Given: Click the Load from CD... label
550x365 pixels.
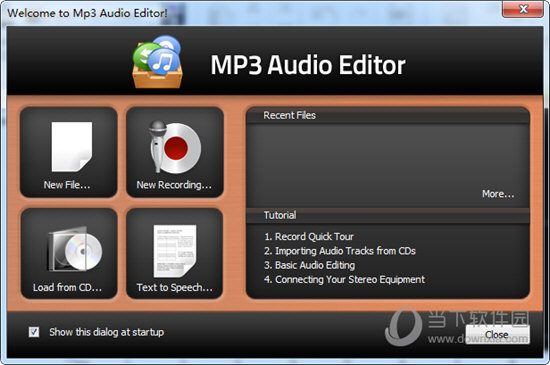Looking at the screenshot, I should 67,288.
